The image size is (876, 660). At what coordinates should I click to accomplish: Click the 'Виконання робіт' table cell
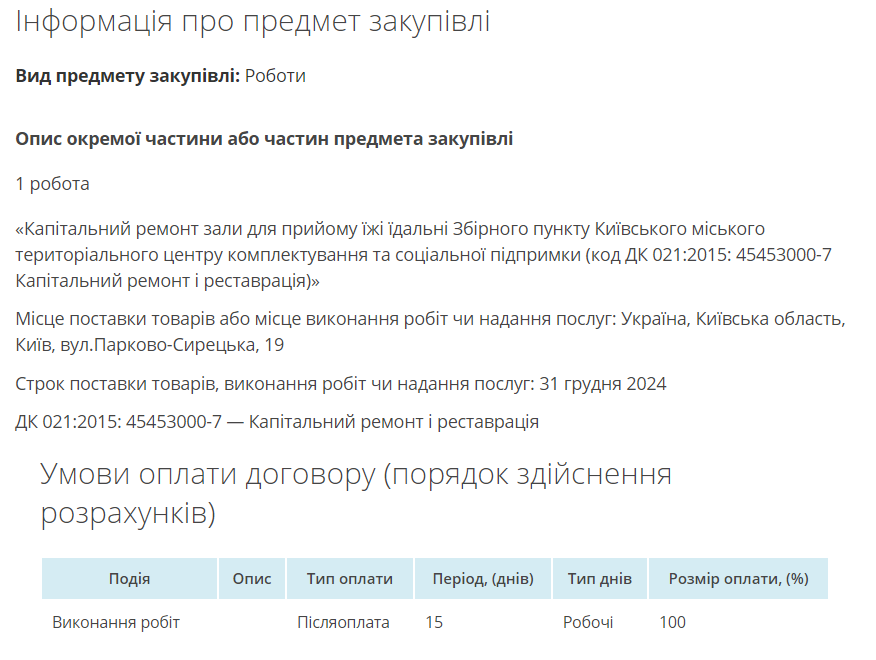pyautogui.click(x=116, y=622)
